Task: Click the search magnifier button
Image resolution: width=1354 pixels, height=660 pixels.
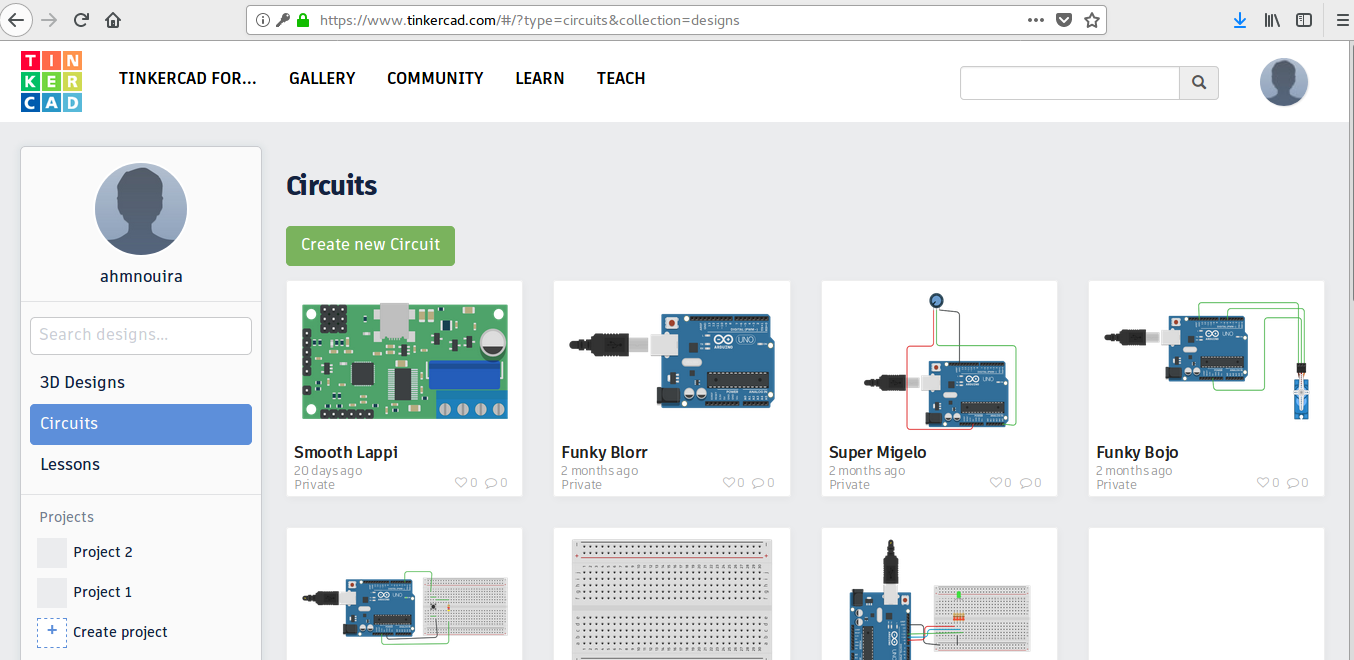Action: (x=1199, y=83)
